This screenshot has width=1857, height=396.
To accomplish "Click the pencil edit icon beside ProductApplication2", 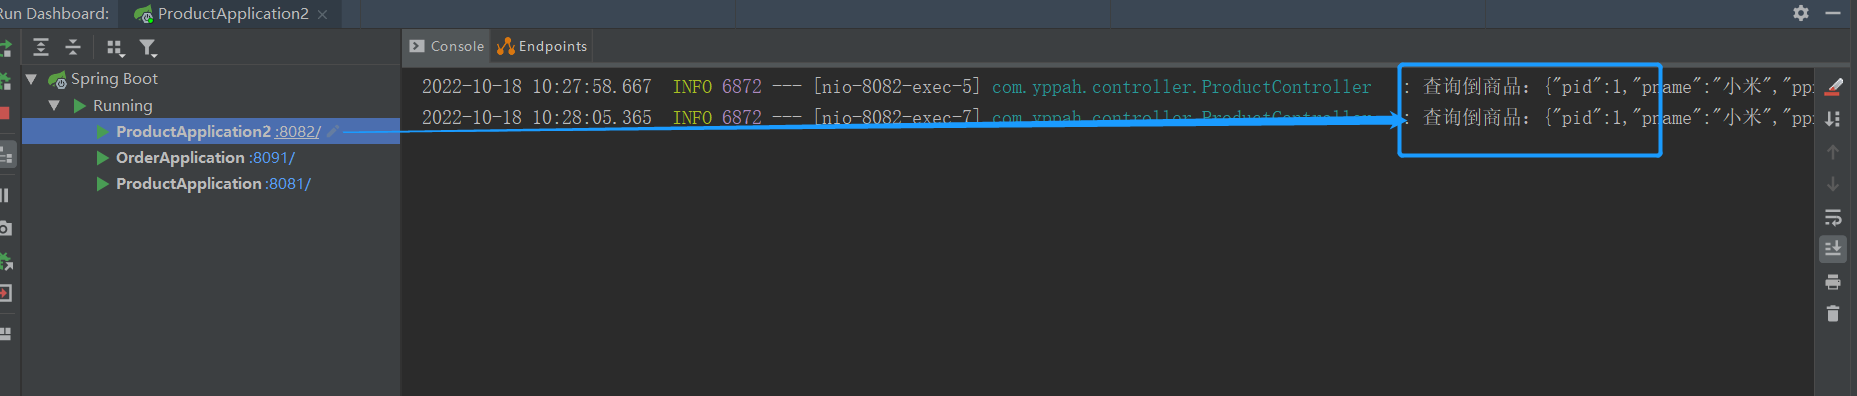I will pyautogui.click(x=333, y=131).
